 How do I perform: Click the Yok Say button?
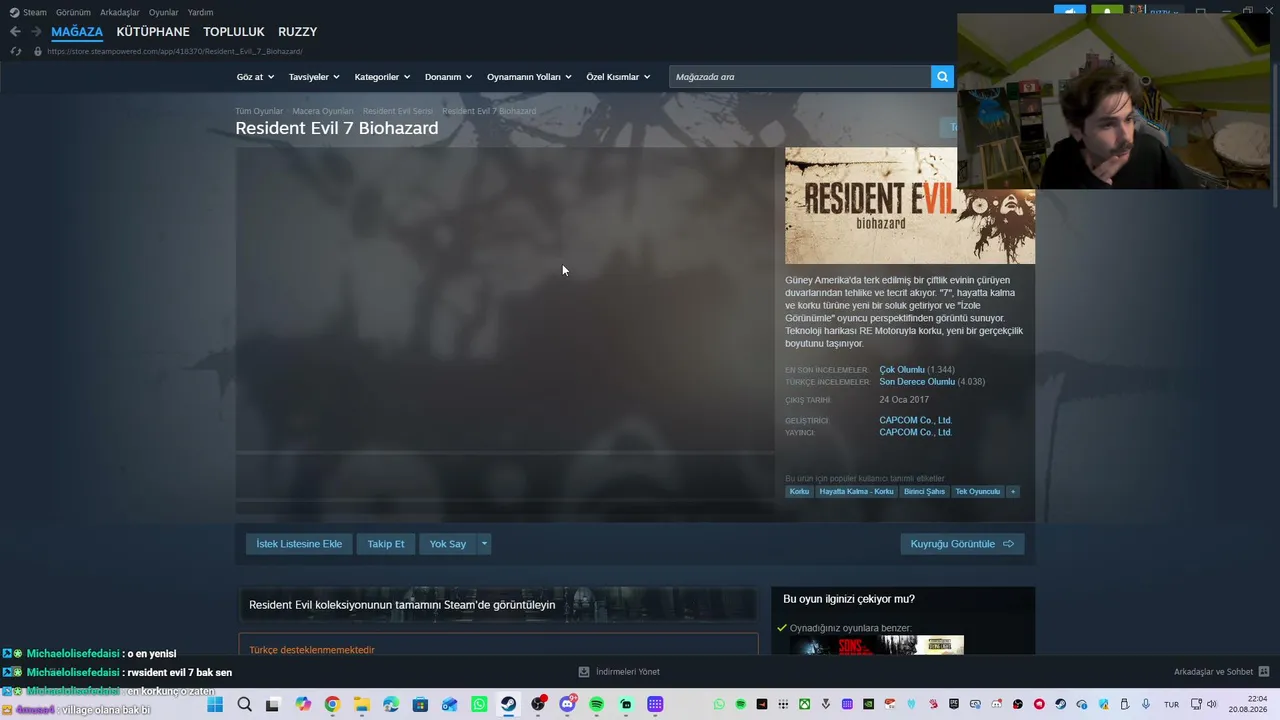448,544
